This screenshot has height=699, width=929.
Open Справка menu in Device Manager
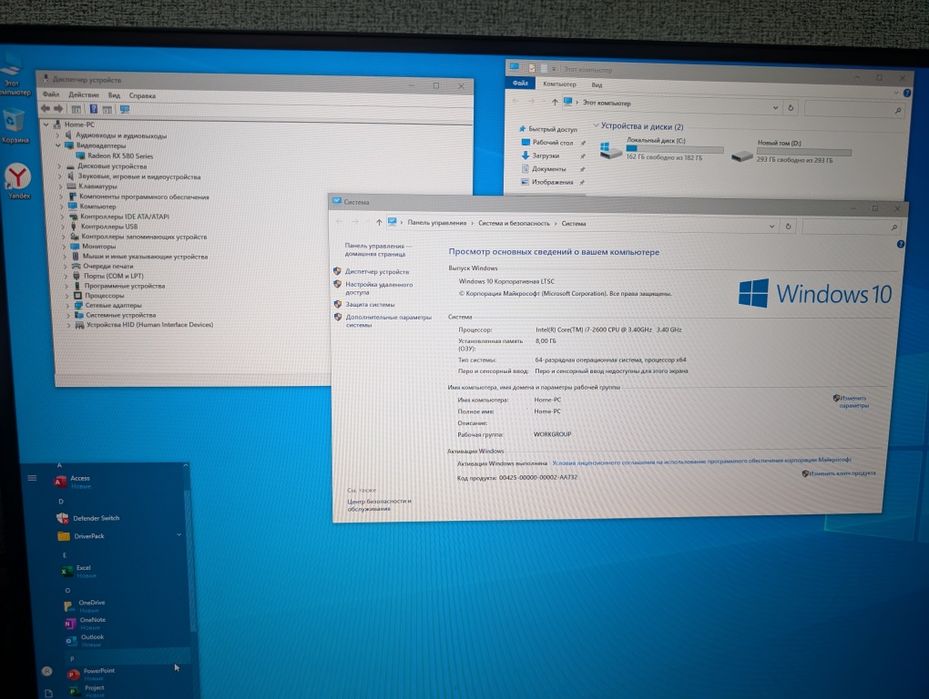(142, 95)
